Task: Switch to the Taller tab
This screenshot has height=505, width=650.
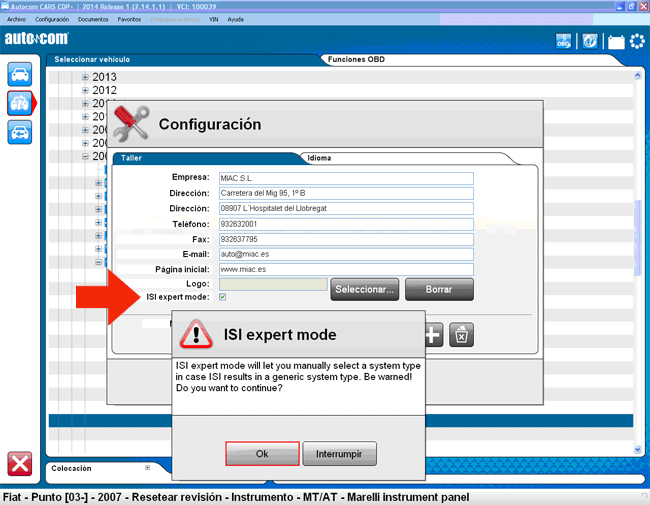Action: coord(206,158)
